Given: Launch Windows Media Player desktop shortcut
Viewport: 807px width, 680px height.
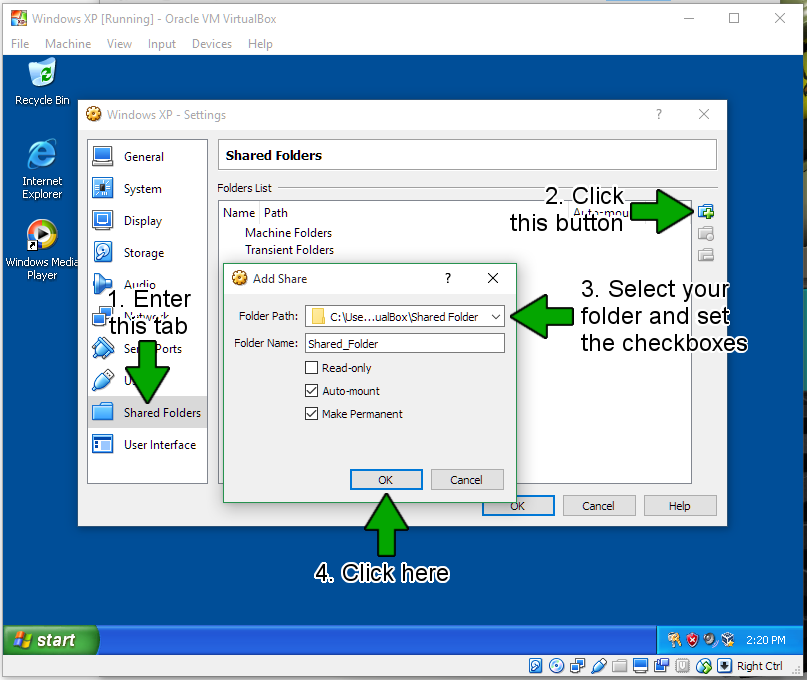Looking at the screenshot, I should coord(42,250).
